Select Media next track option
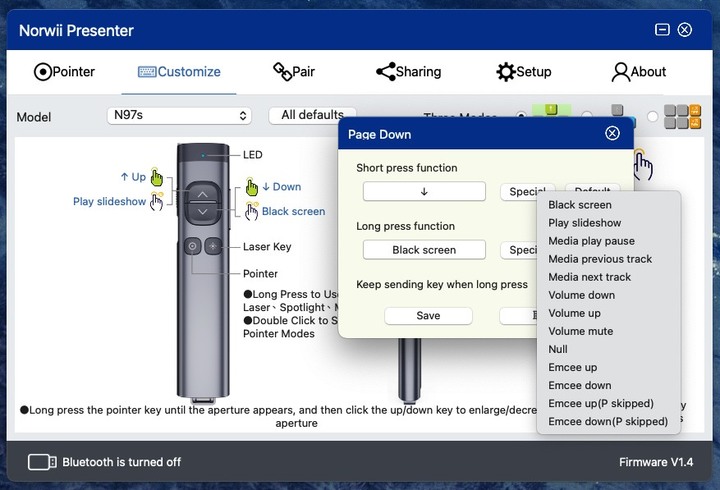The width and height of the screenshot is (720, 490). (589, 277)
